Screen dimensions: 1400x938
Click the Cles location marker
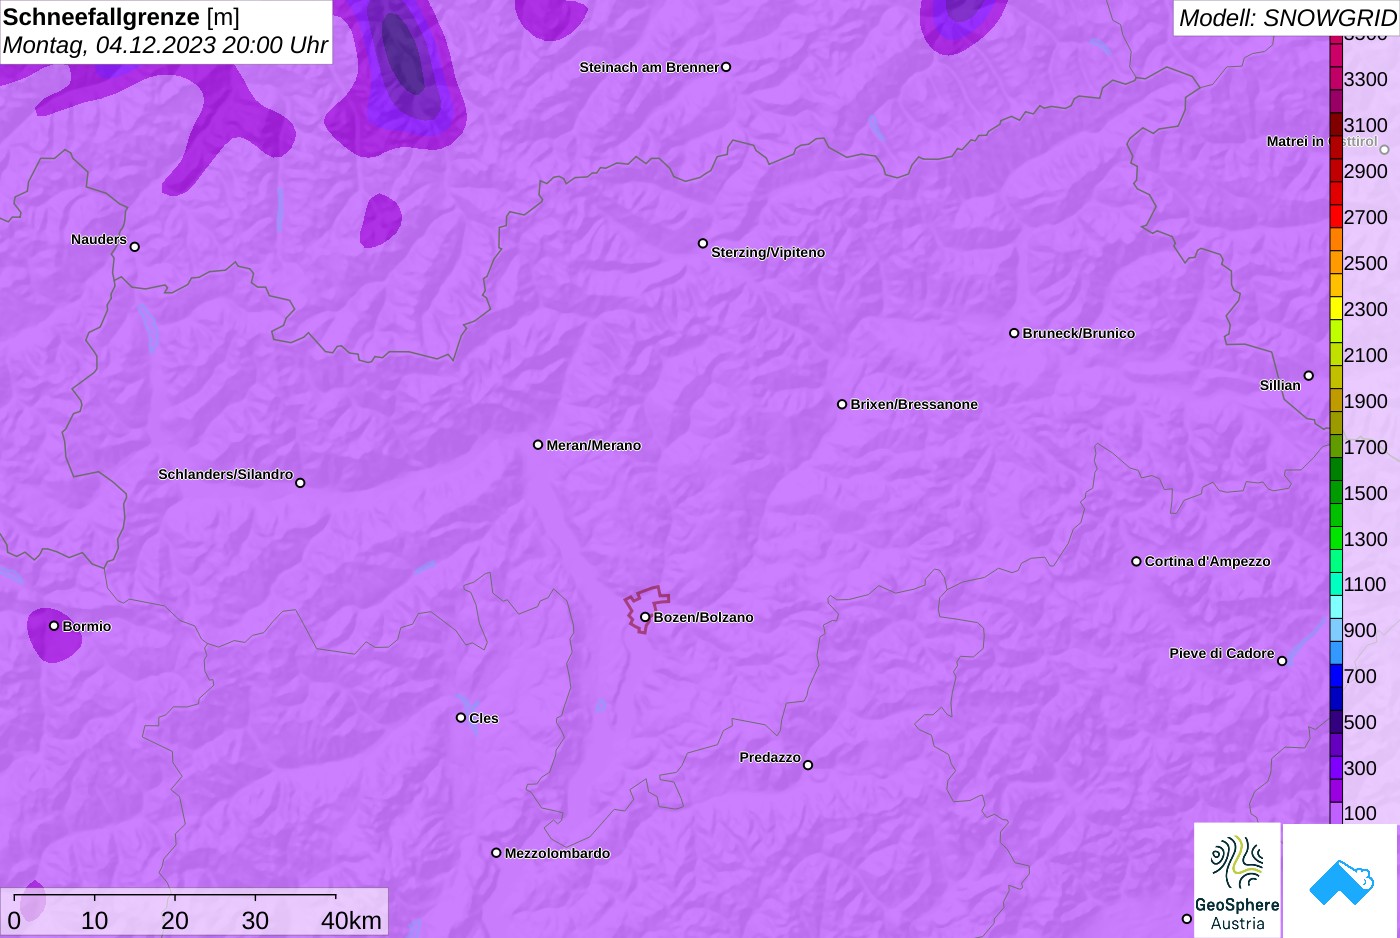[461, 718]
